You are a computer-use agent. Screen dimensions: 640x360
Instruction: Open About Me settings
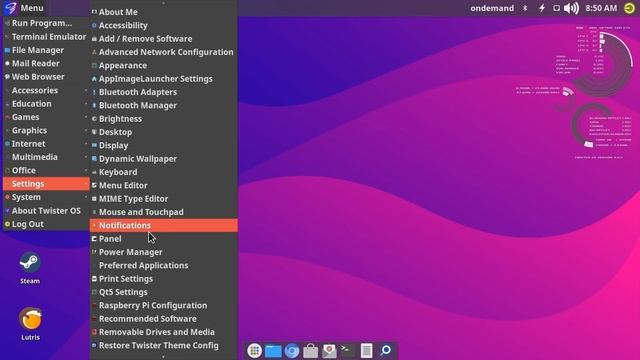click(164, 12)
